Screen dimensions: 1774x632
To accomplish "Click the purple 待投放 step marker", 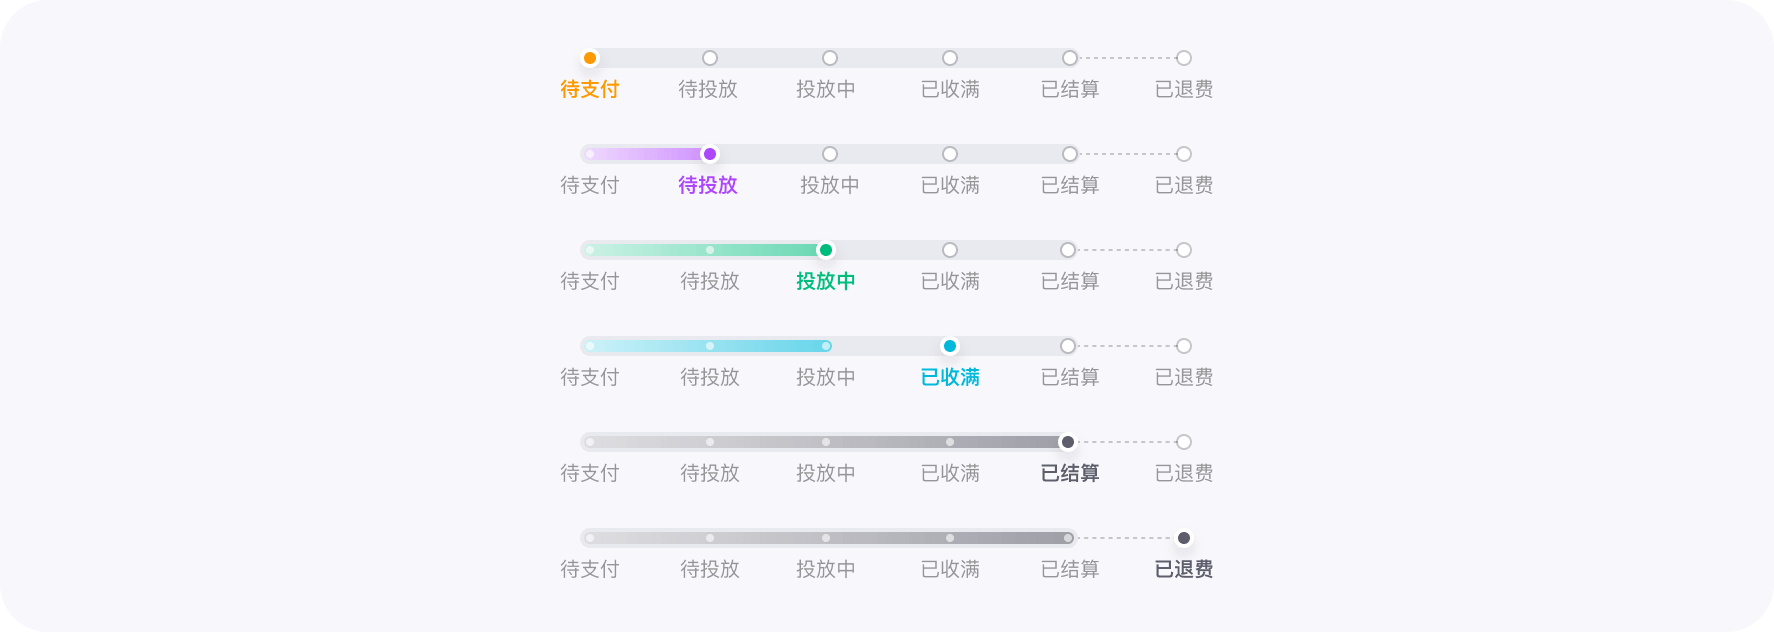I will coord(710,154).
